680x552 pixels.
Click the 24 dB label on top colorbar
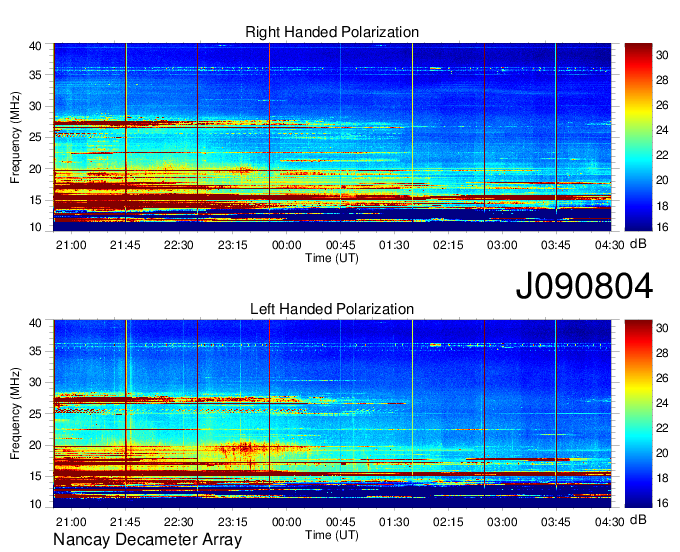662,130
